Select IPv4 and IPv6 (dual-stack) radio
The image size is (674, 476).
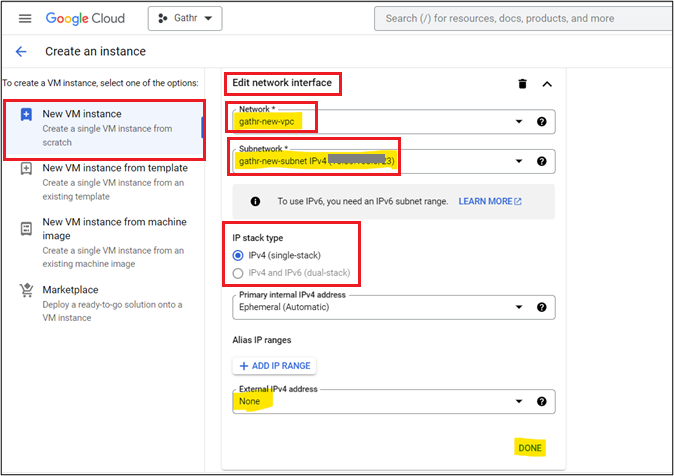point(238,273)
